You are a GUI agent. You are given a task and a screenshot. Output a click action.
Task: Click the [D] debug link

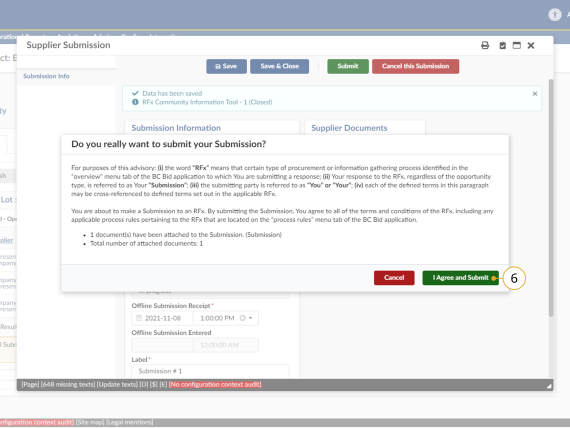pyautogui.click(x=144, y=384)
